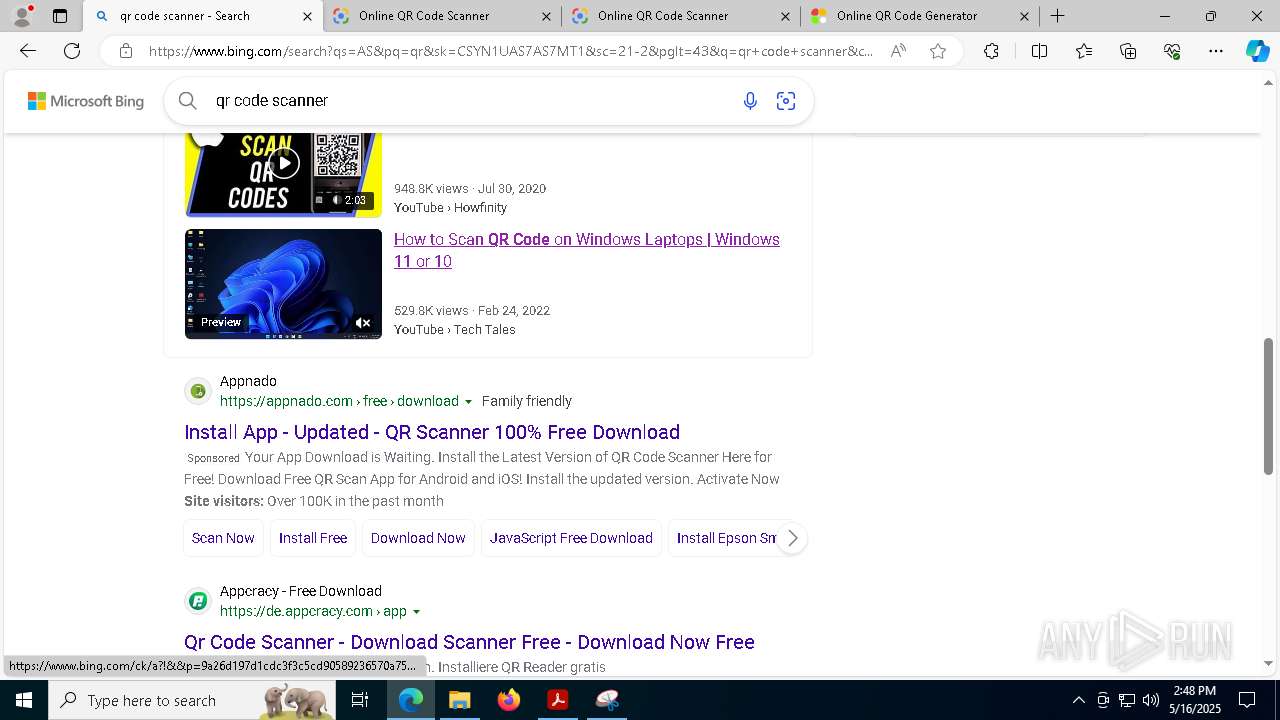The image size is (1280, 720).
Task: Launch Firefox from taskbar
Action: [x=508, y=700]
